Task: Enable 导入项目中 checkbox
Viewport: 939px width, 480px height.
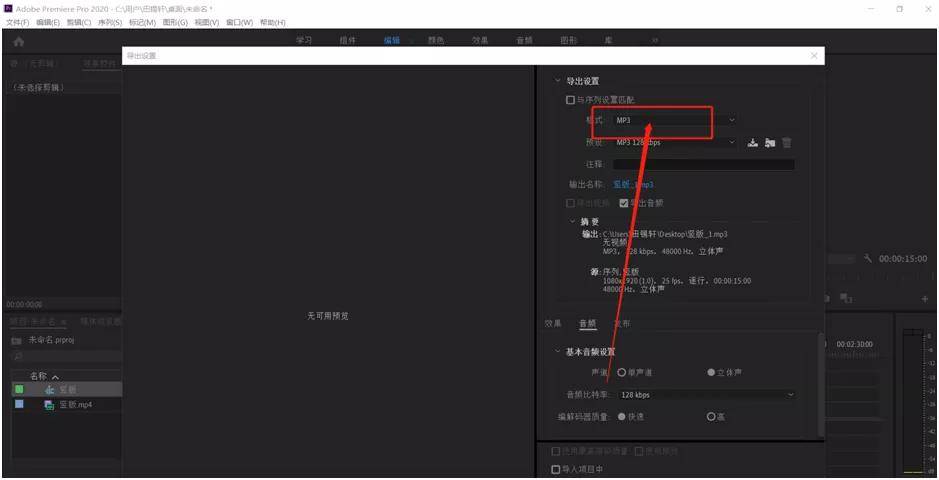Action: click(x=556, y=469)
